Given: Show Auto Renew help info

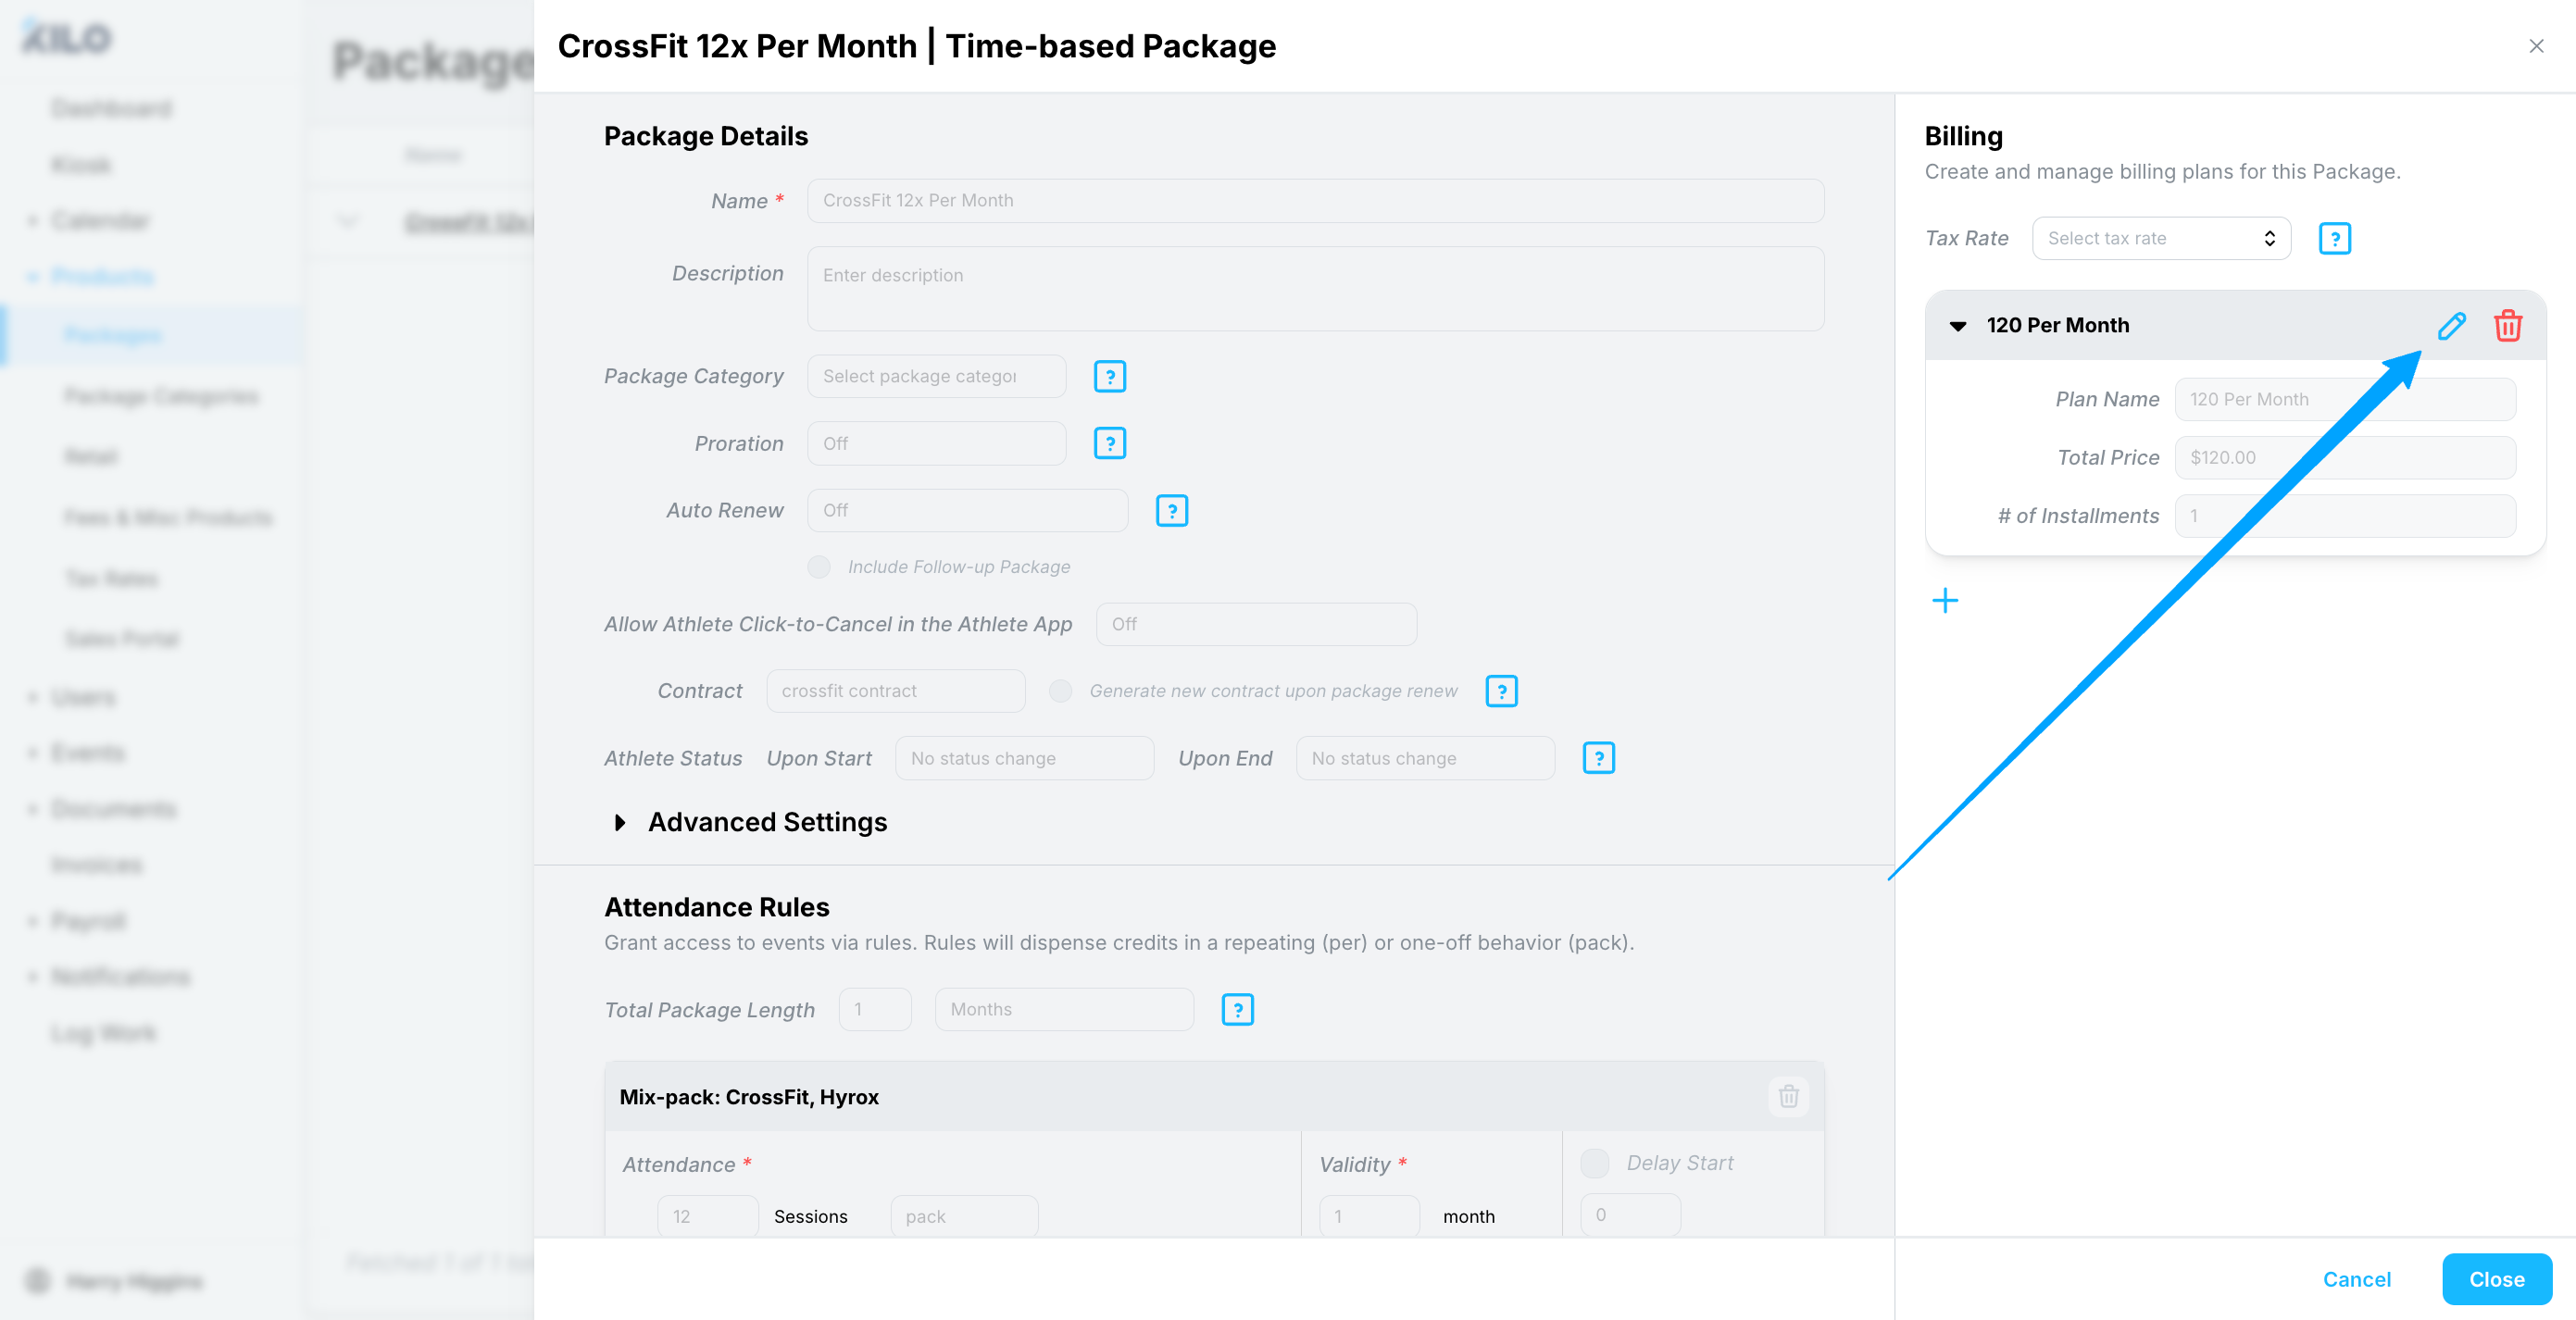Looking at the screenshot, I should [x=1171, y=511].
